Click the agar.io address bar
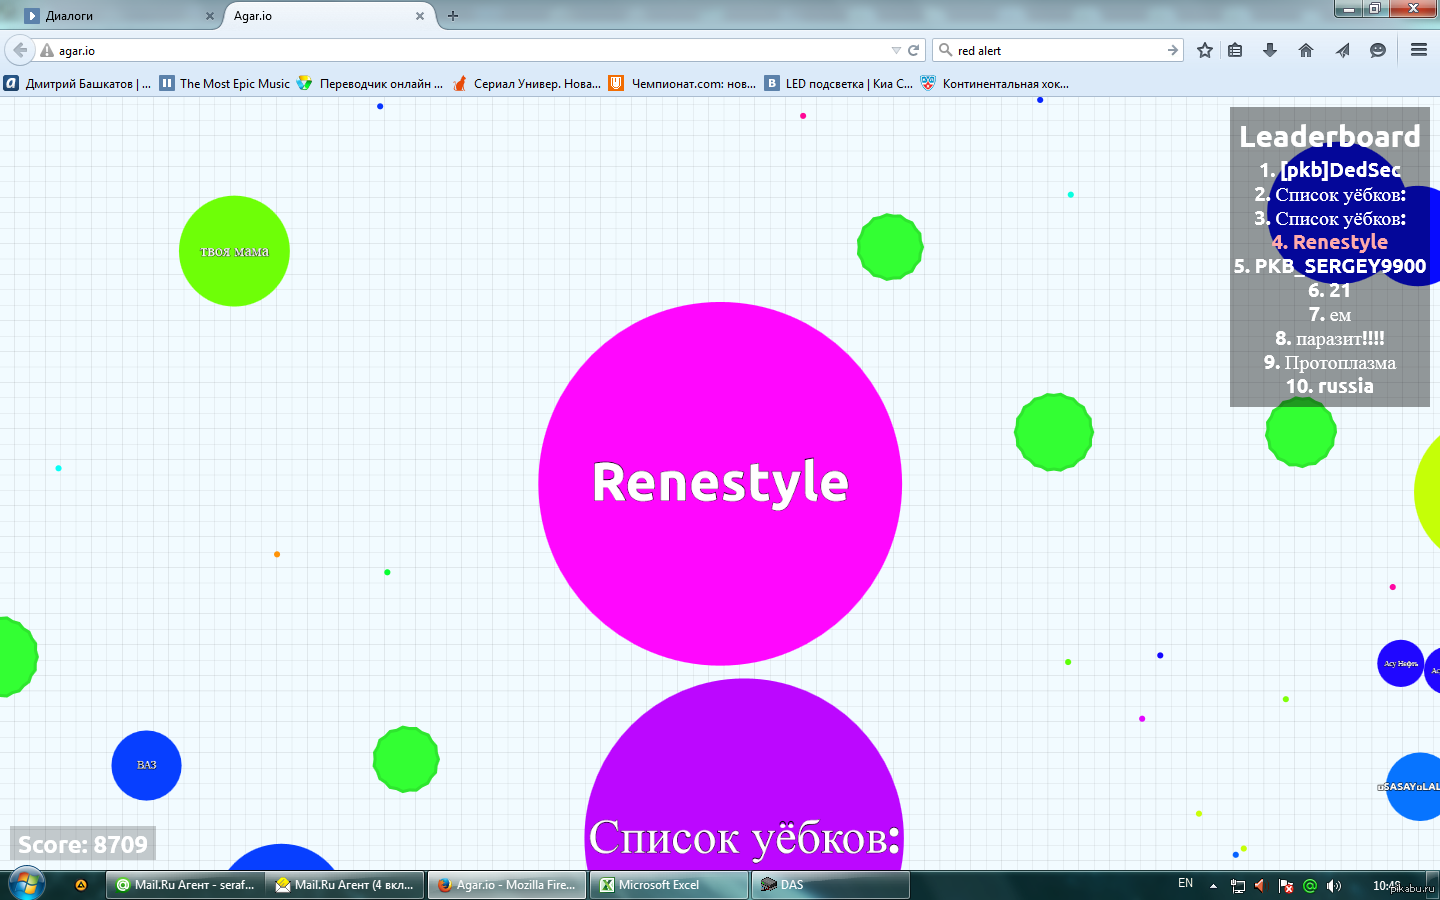The height and width of the screenshot is (900, 1440). (460, 50)
